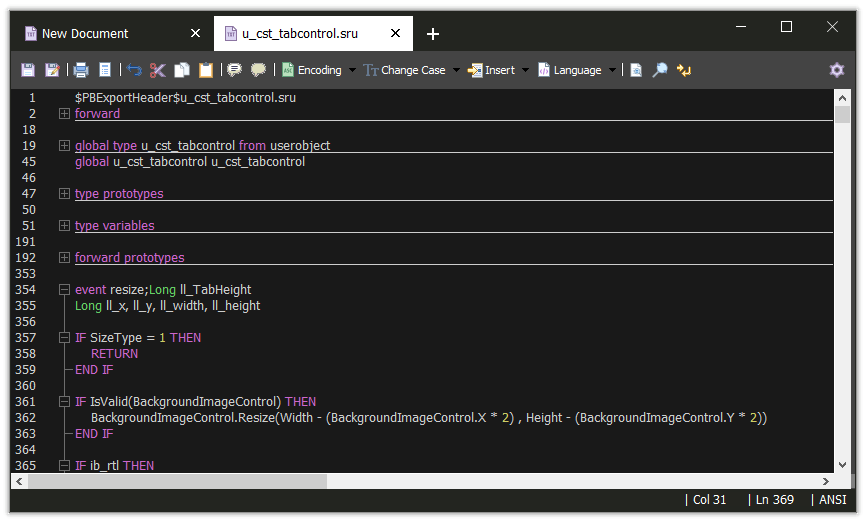Click the Paste clipboard icon
865x520 pixels.
pos(206,70)
